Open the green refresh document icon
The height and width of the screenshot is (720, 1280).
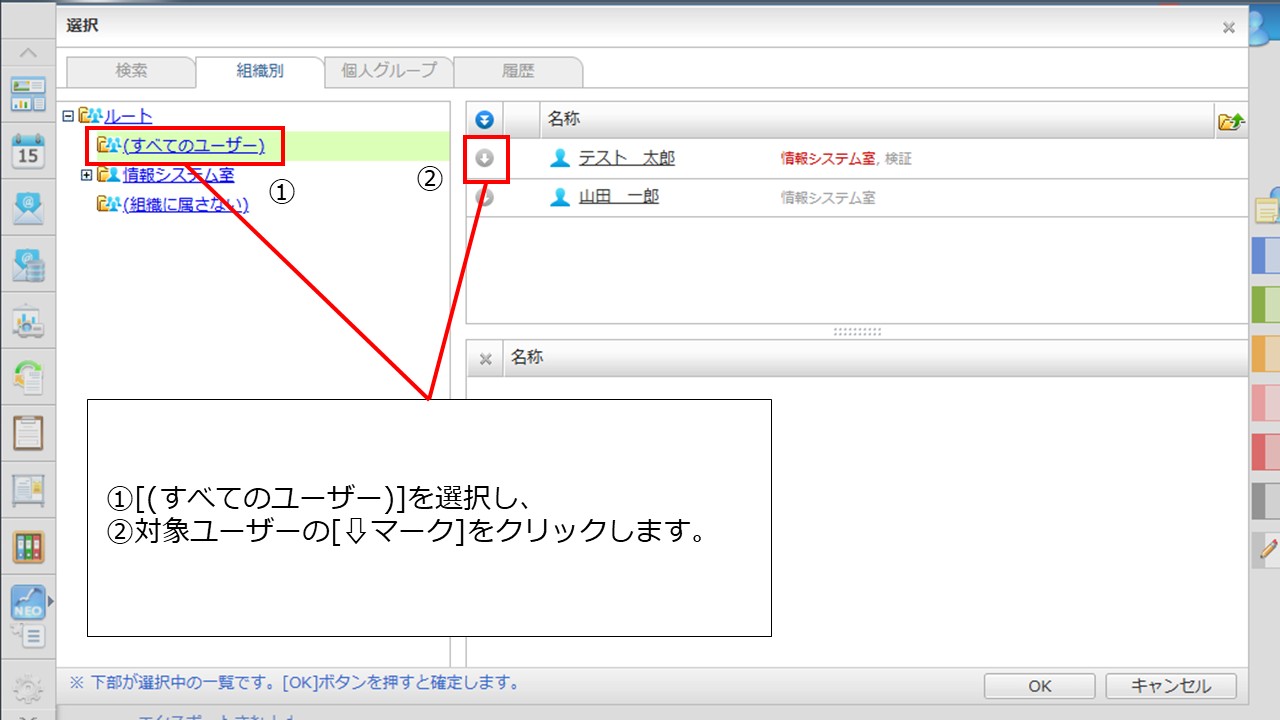point(28,378)
